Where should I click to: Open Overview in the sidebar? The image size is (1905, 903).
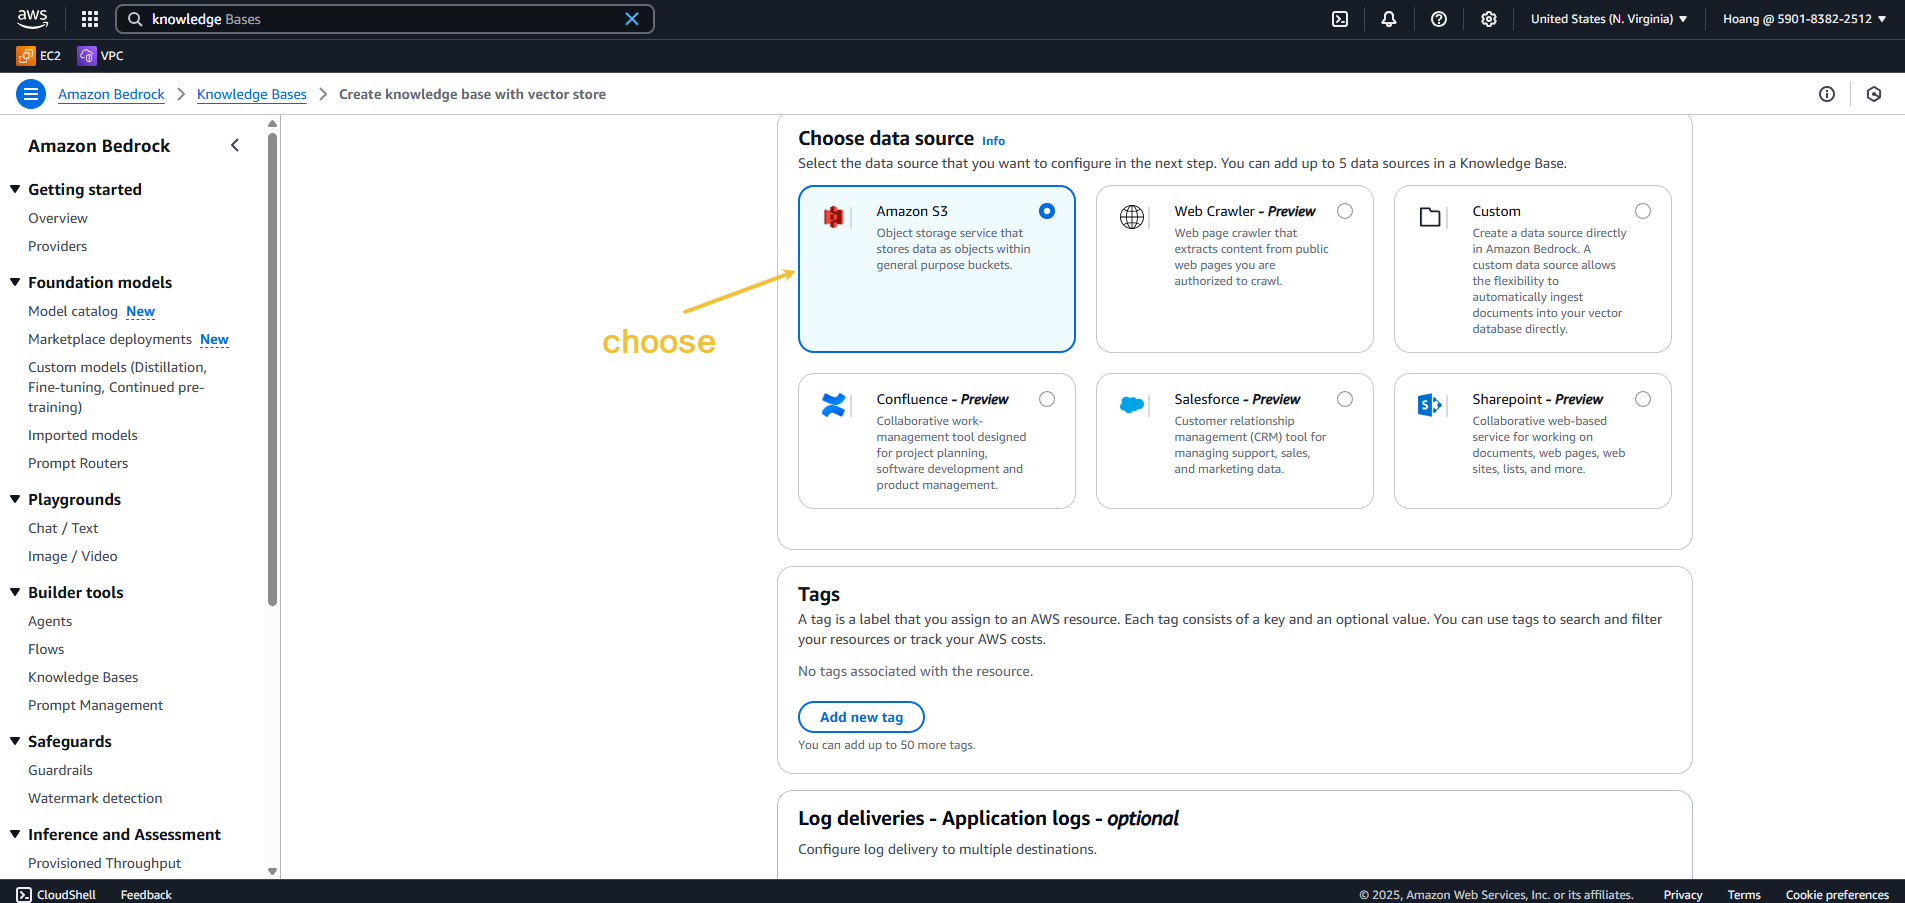pos(58,218)
